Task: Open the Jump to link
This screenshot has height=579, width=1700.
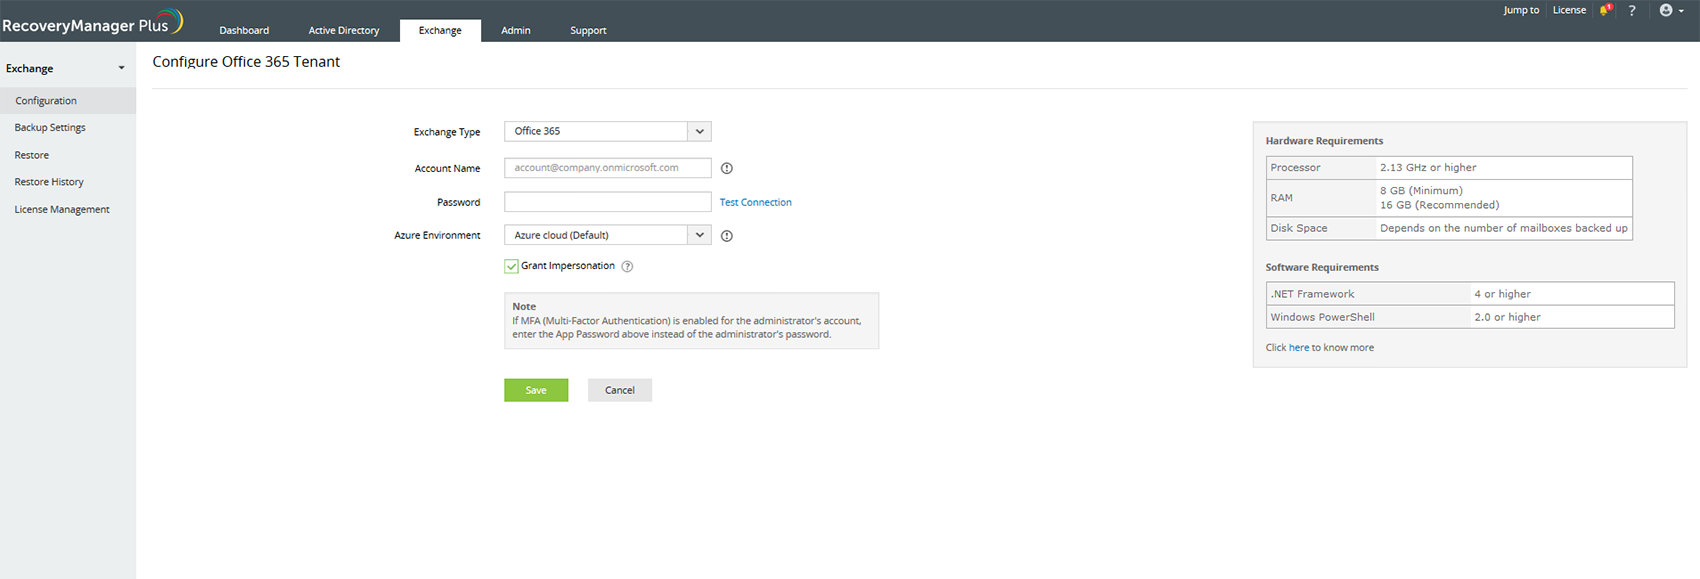Action: [1521, 10]
